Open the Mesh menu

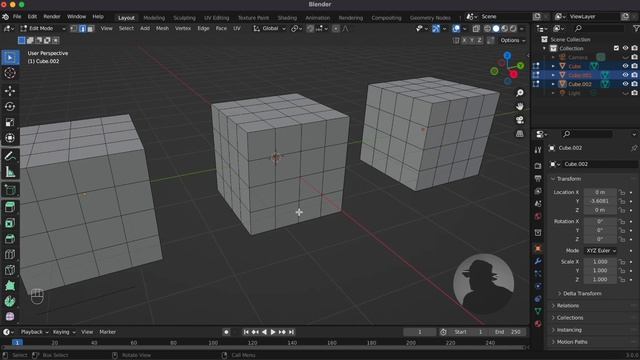click(x=162, y=29)
